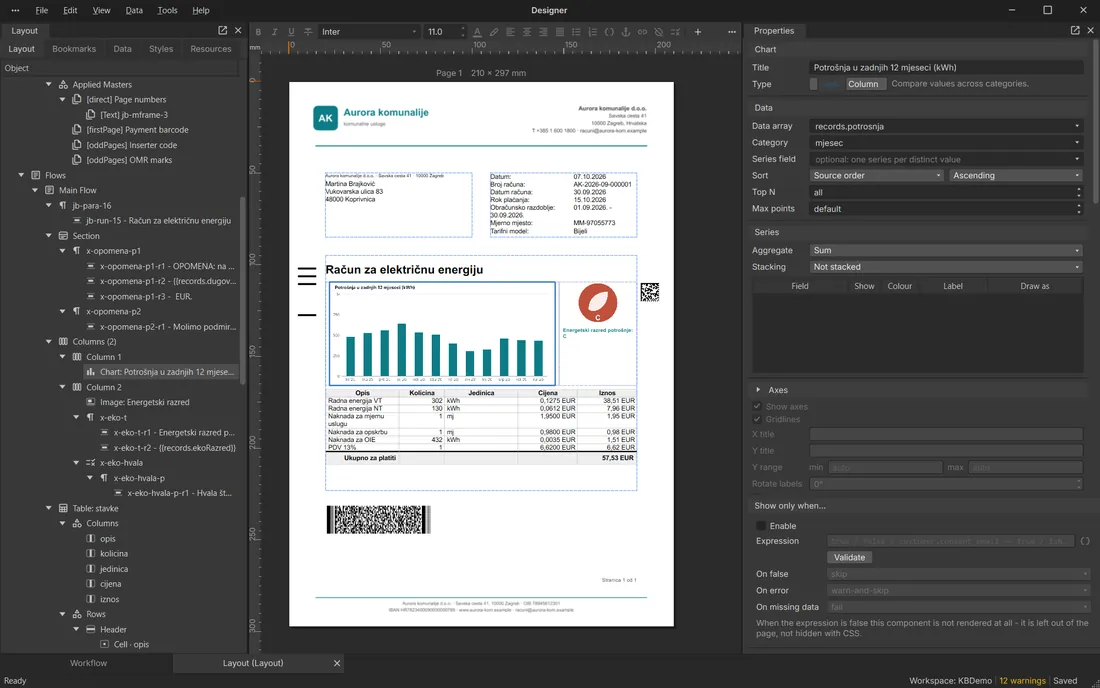Viewport: 1100px width, 688px height.
Task: Open the text colour picker
Action: (x=477, y=32)
